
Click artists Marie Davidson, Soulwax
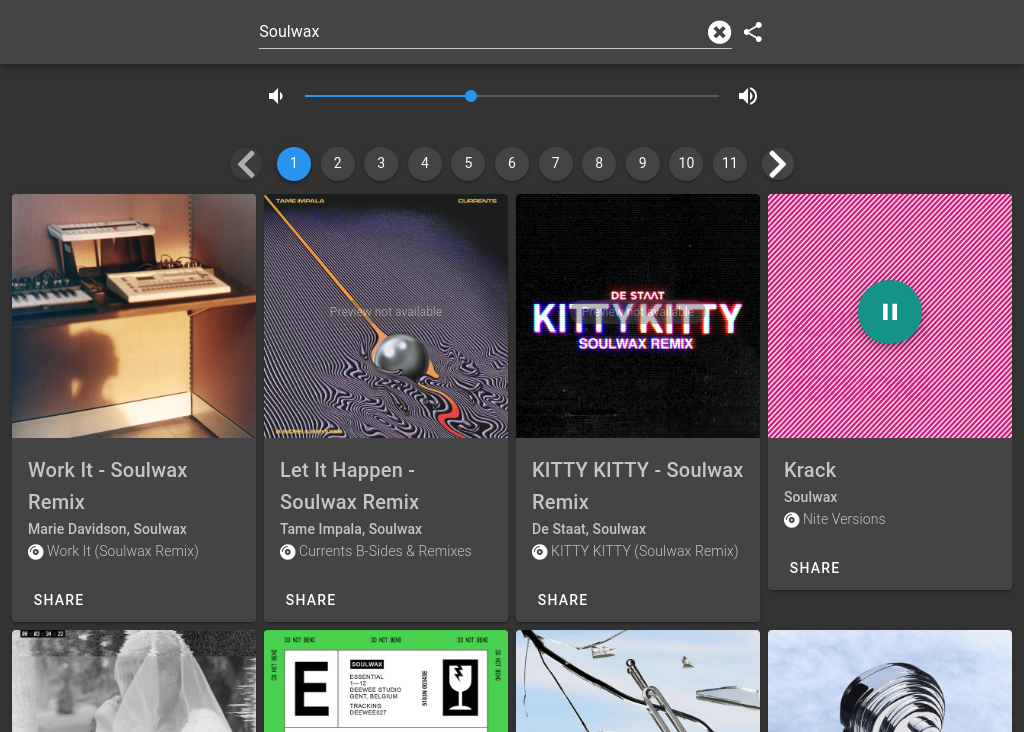[x=107, y=529]
